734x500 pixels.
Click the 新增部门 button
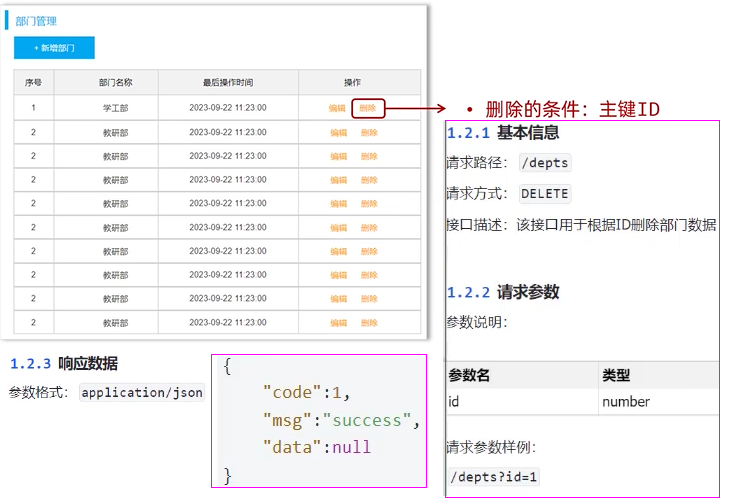coord(54,47)
